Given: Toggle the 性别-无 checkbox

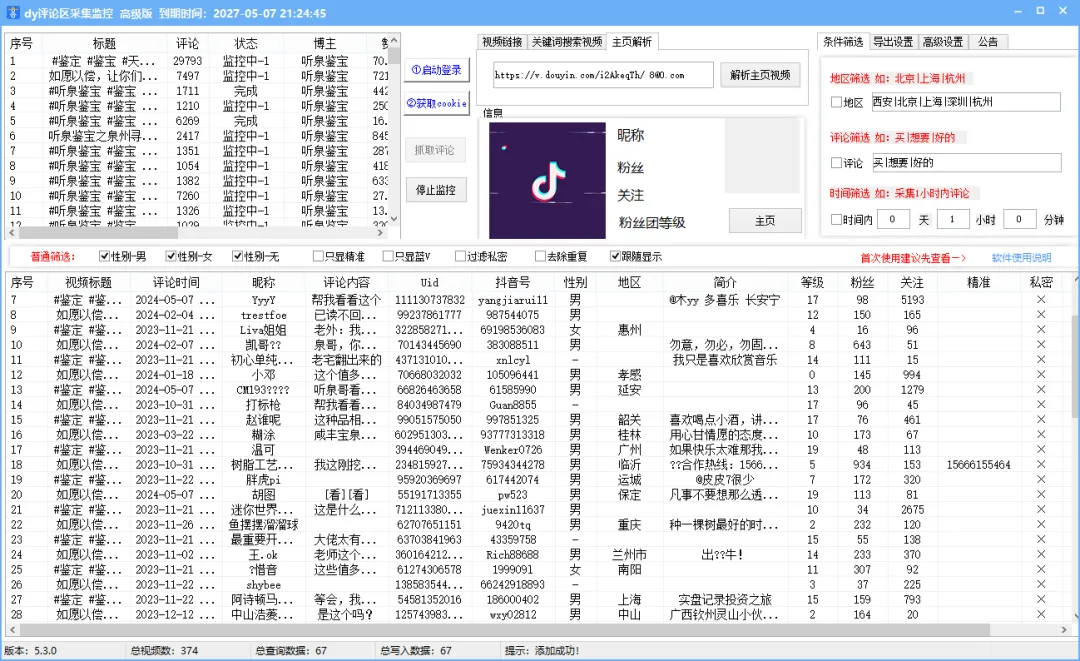Looking at the screenshot, I should (x=237, y=256).
